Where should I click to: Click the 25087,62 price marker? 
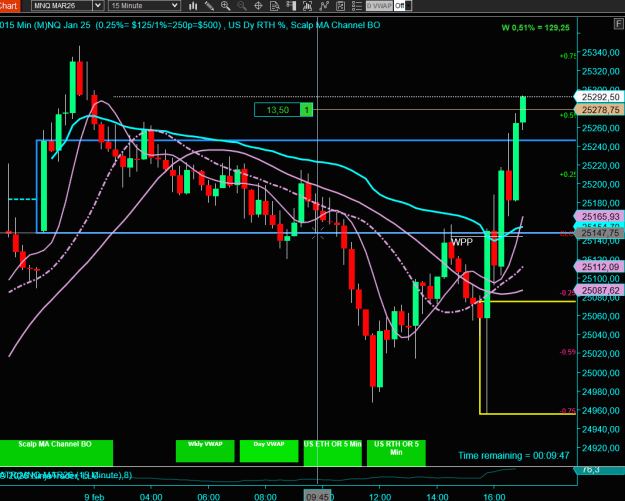(x=599, y=290)
